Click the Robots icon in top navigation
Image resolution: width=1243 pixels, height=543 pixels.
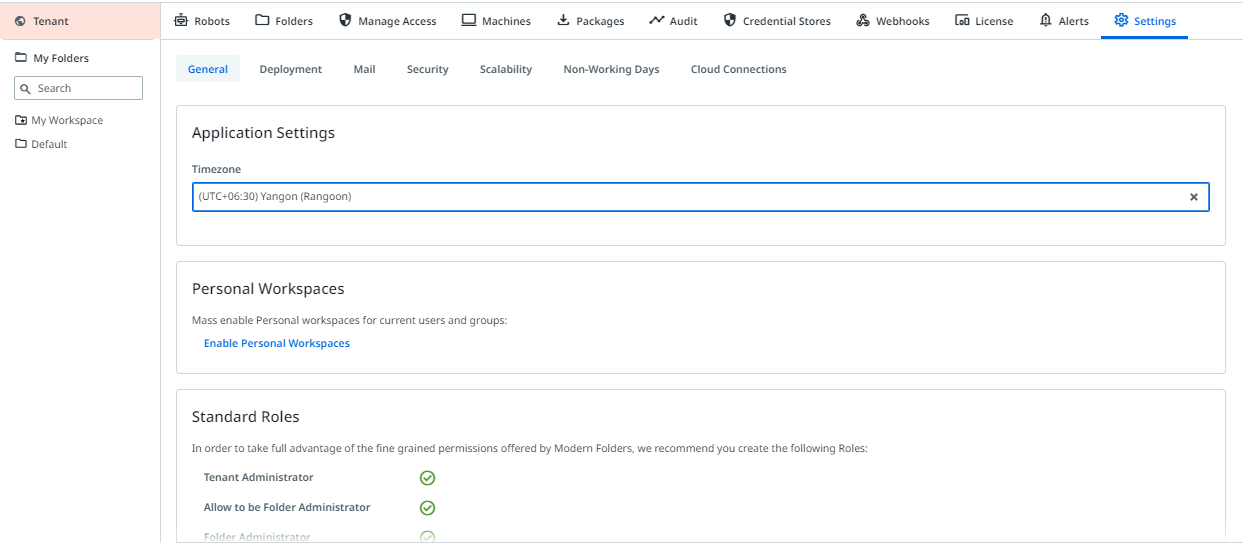(181, 20)
